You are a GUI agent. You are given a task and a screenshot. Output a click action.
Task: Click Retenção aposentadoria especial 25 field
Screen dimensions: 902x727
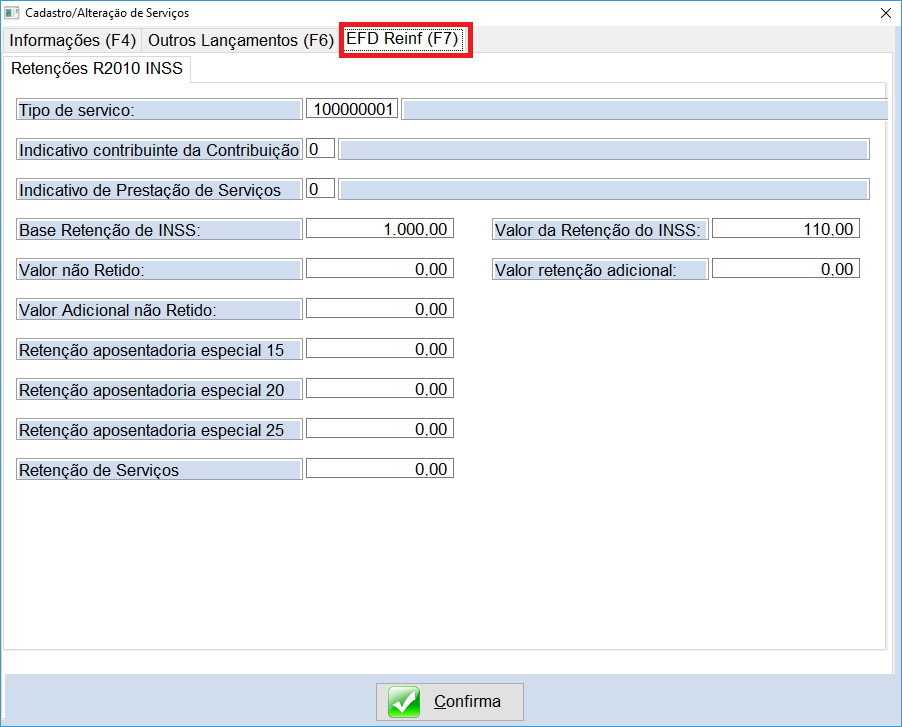tap(380, 429)
